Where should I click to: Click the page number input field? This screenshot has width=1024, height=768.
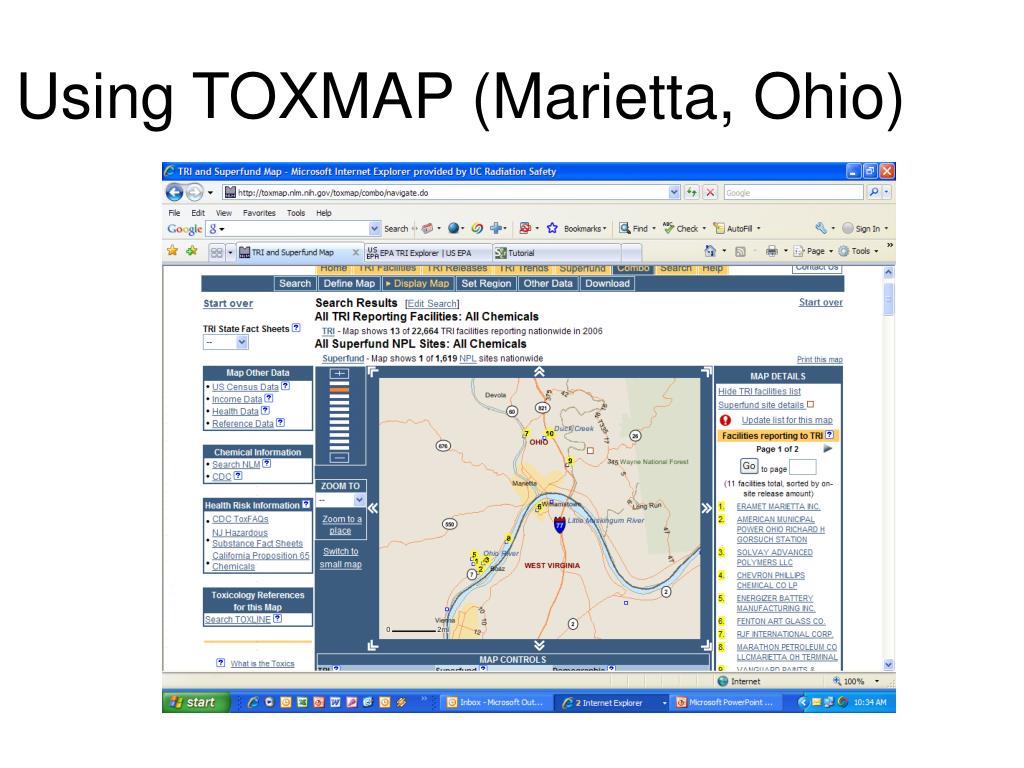pyautogui.click(x=803, y=466)
